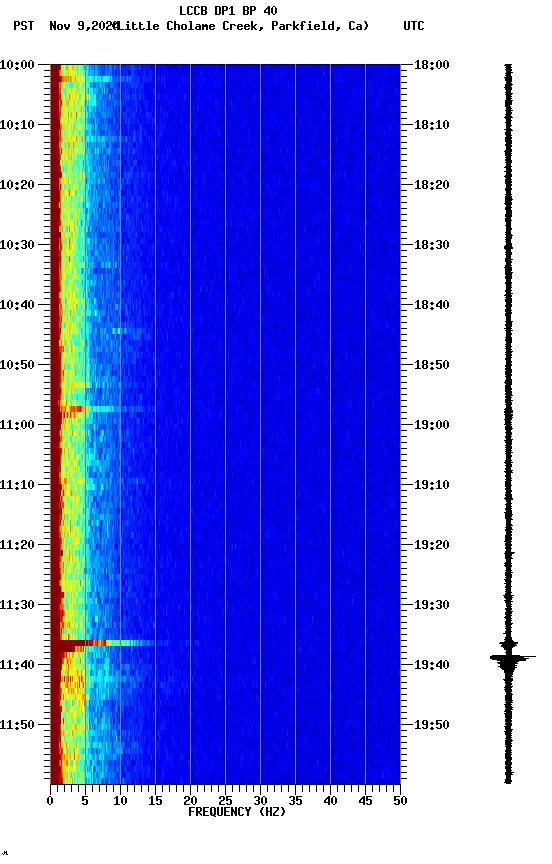Click the 'UTC' timezone label
The width and height of the screenshot is (552, 864).
coord(414,26)
